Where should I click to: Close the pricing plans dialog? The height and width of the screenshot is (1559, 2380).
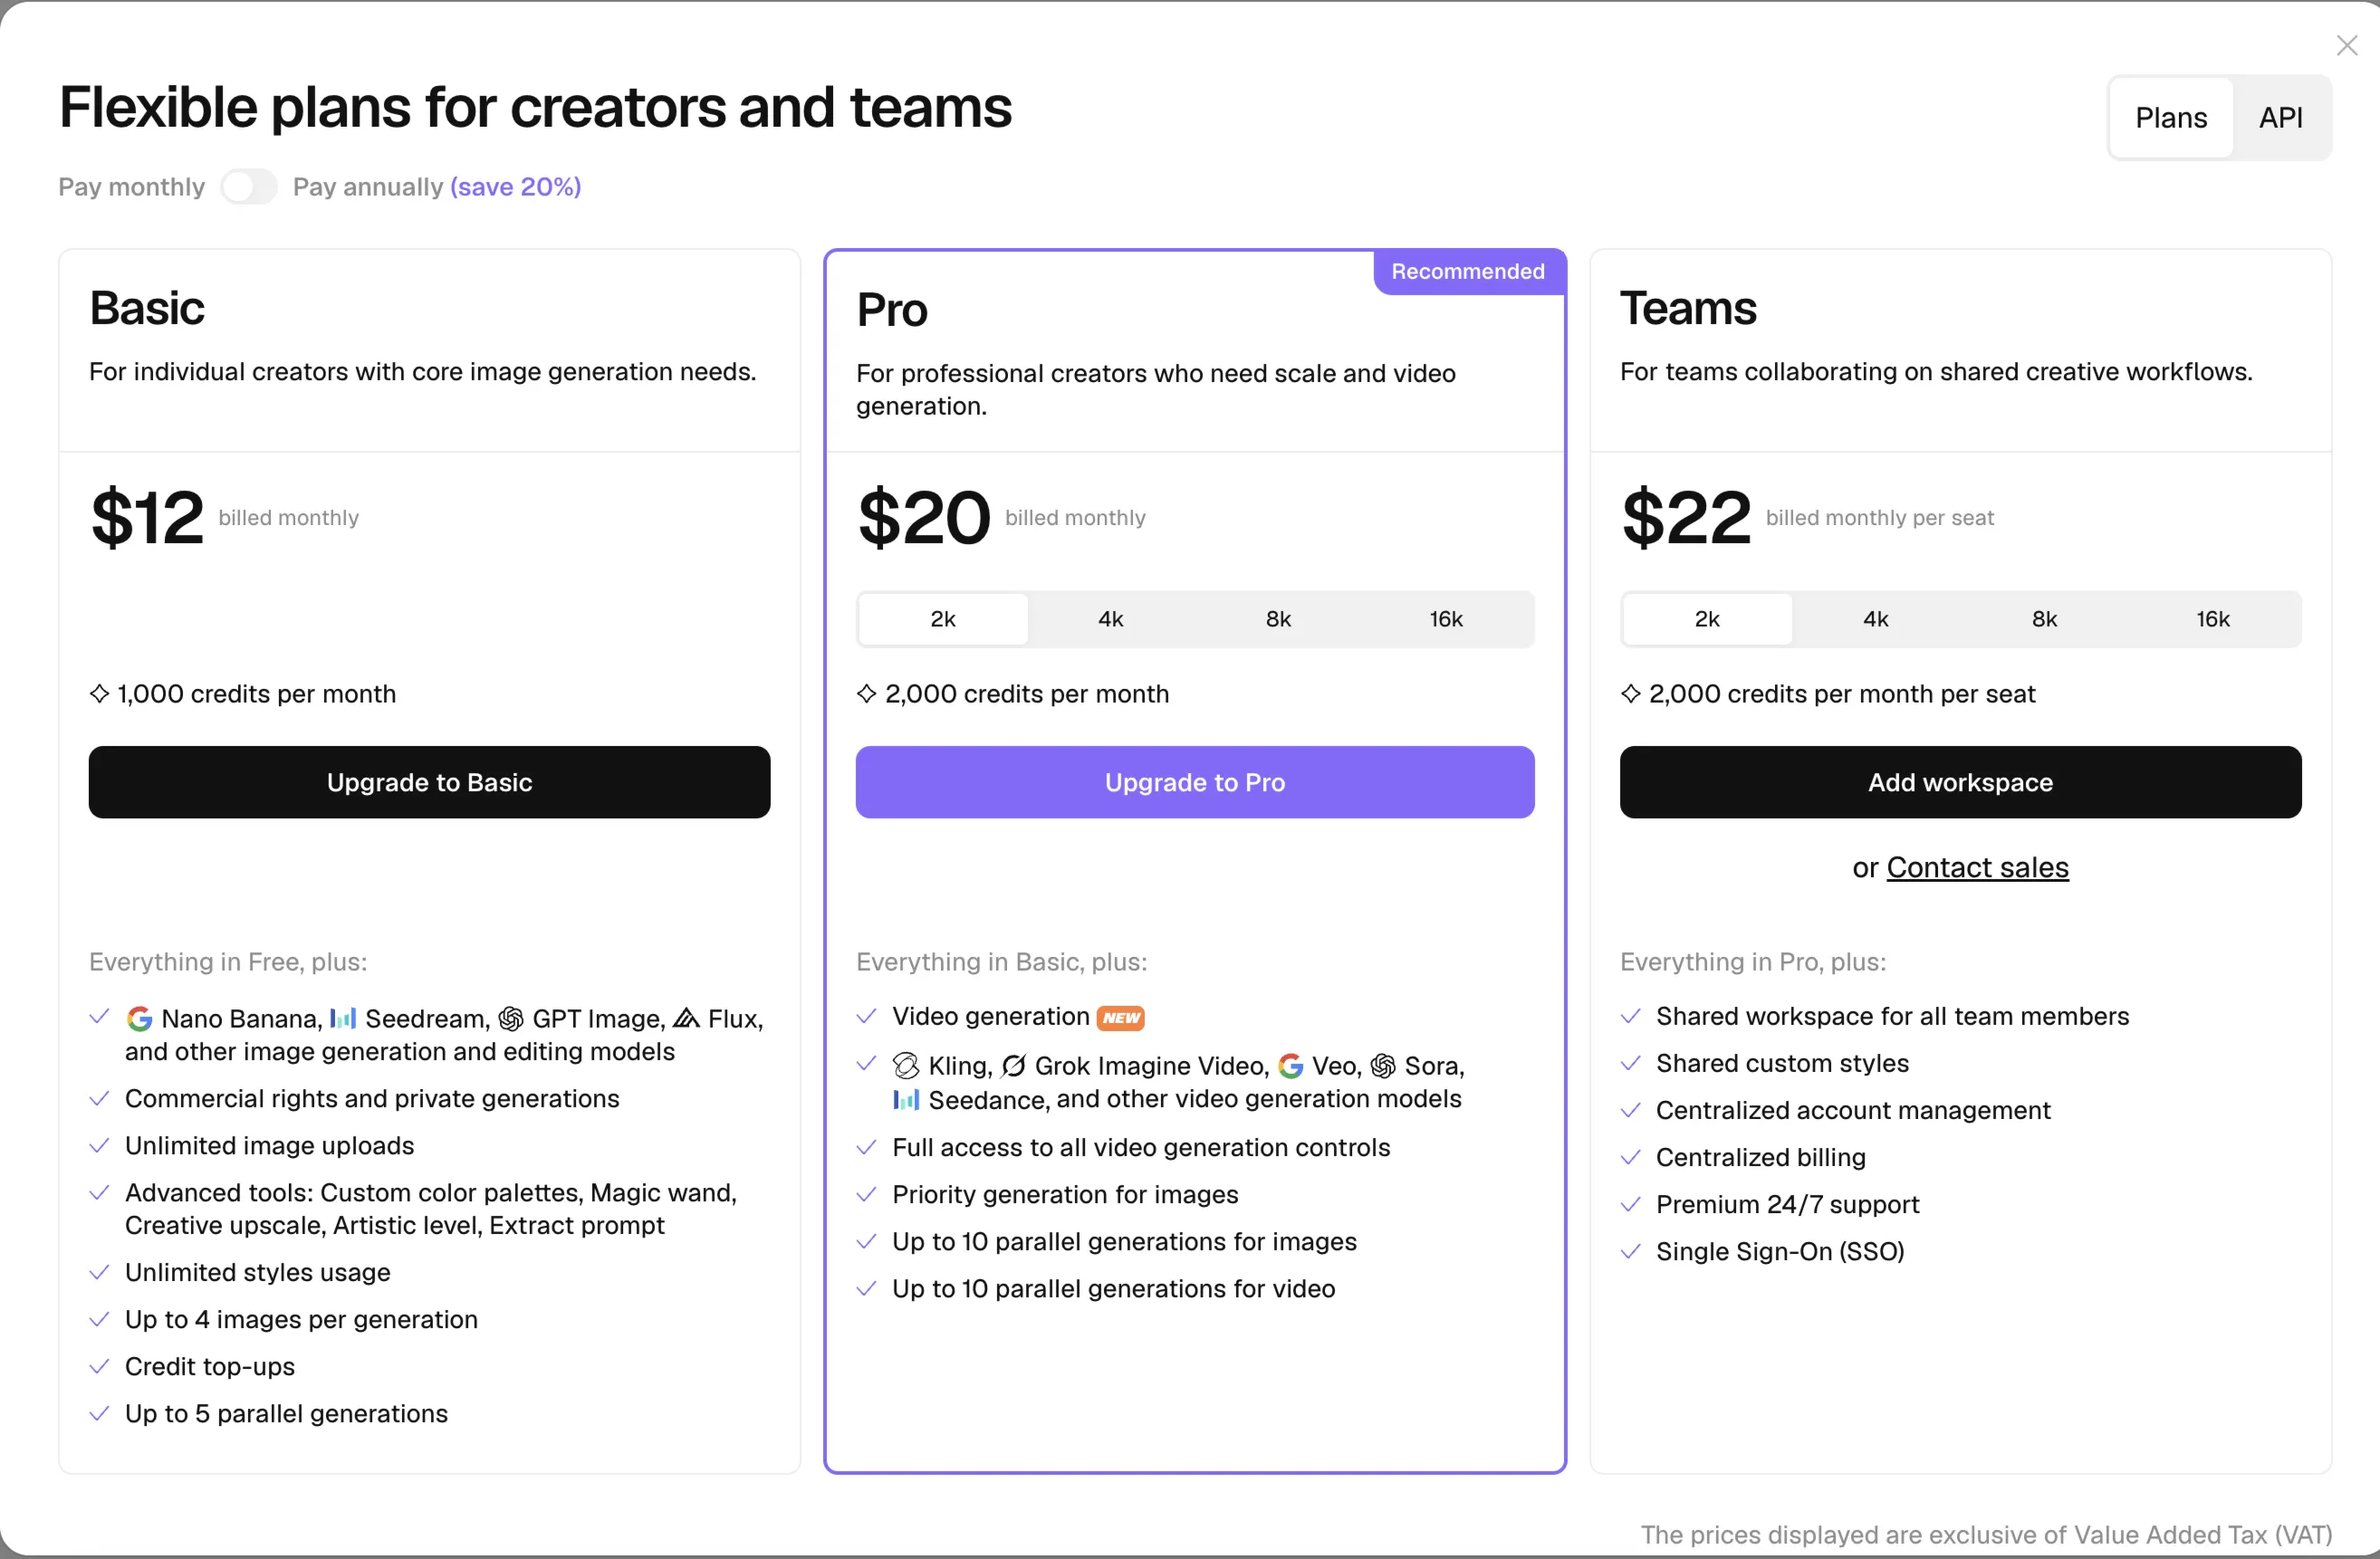2346,45
